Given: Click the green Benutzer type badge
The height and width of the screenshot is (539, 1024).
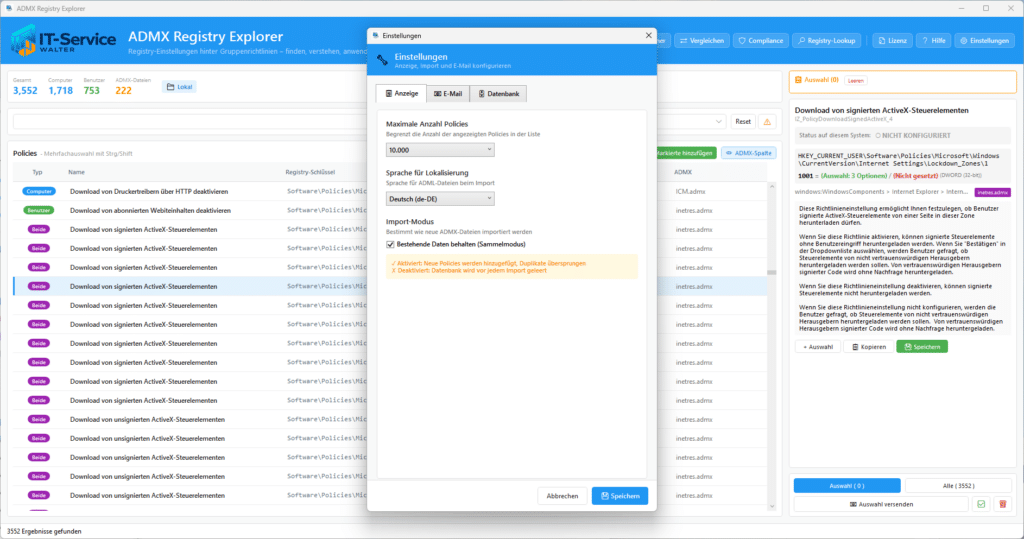Looking at the screenshot, I should [39, 210].
